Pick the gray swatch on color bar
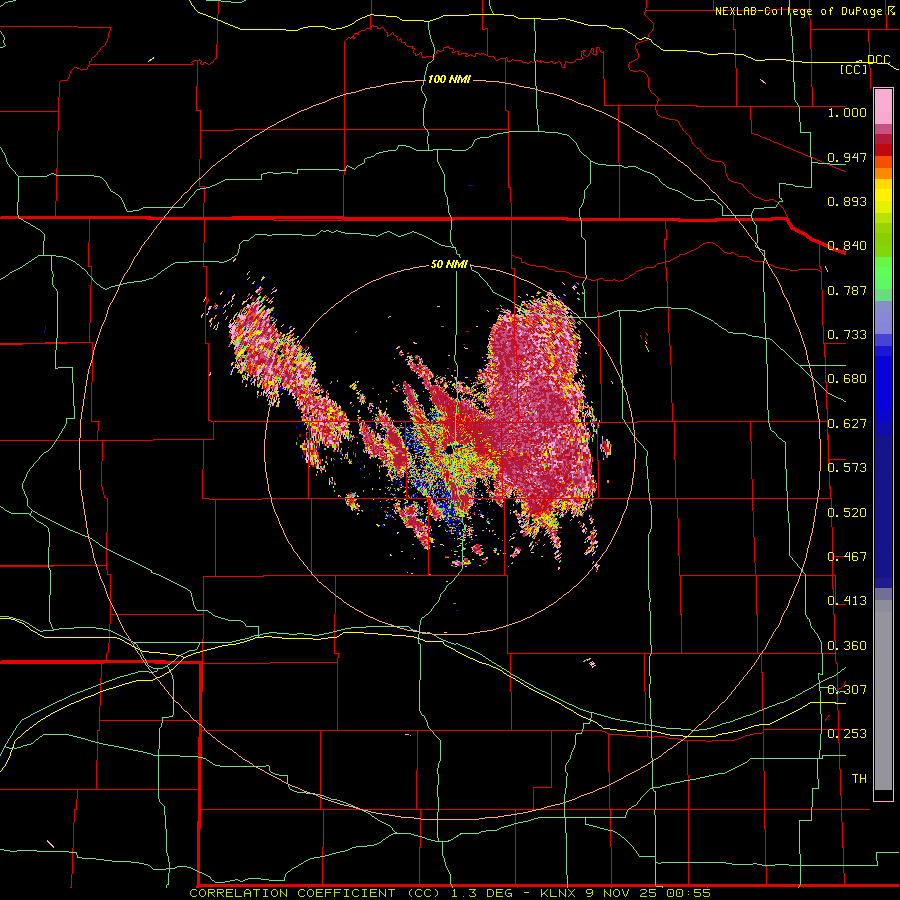Screen dimensions: 900x900 pyautogui.click(x=883, y=695)
